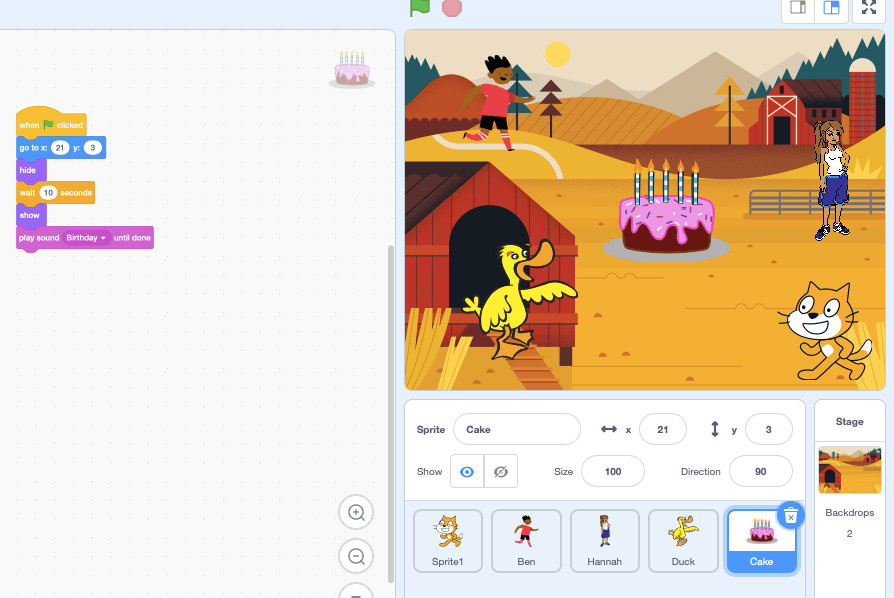The image size is (894, 598).
Task: Hide the sprite using crossed-eye icon
Action: coord(501,471)
